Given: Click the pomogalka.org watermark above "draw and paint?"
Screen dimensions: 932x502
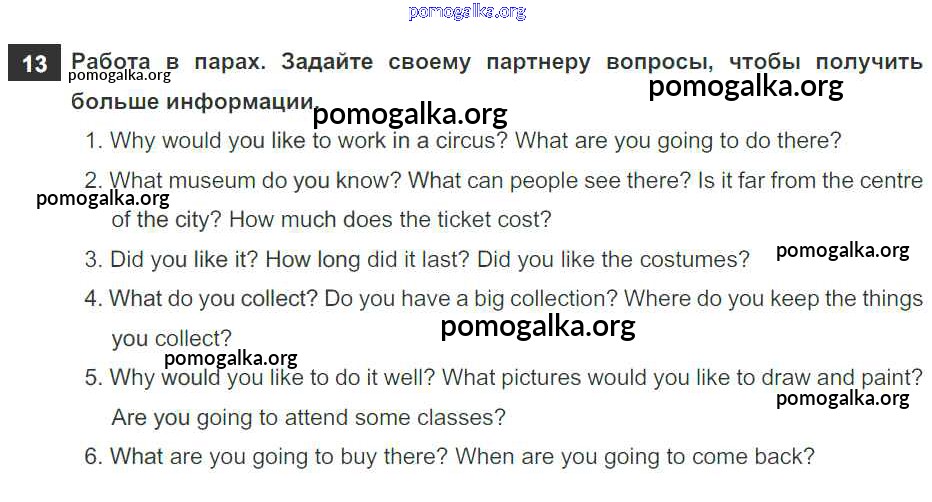Looking at the screenshot, I should point(842,399).
